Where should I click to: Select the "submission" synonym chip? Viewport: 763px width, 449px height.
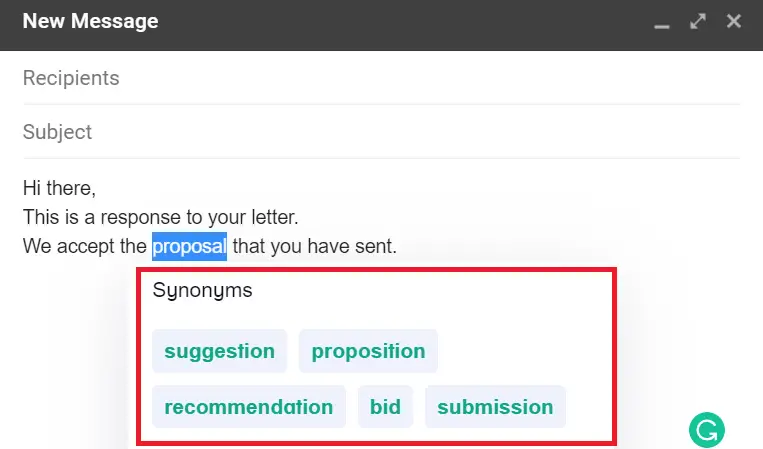tap(495, 407)
